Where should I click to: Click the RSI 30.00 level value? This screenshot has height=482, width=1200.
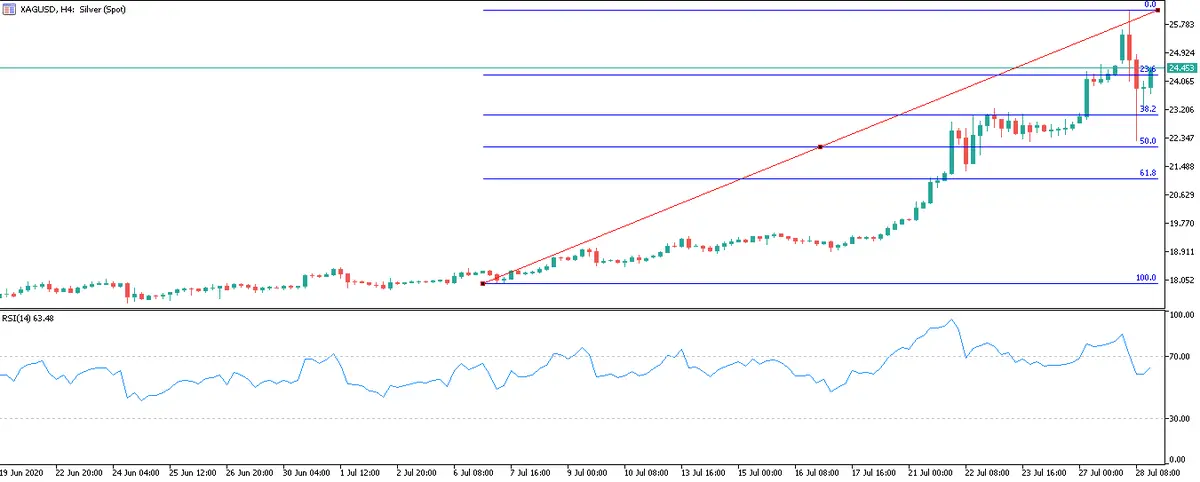(1180, 418)
